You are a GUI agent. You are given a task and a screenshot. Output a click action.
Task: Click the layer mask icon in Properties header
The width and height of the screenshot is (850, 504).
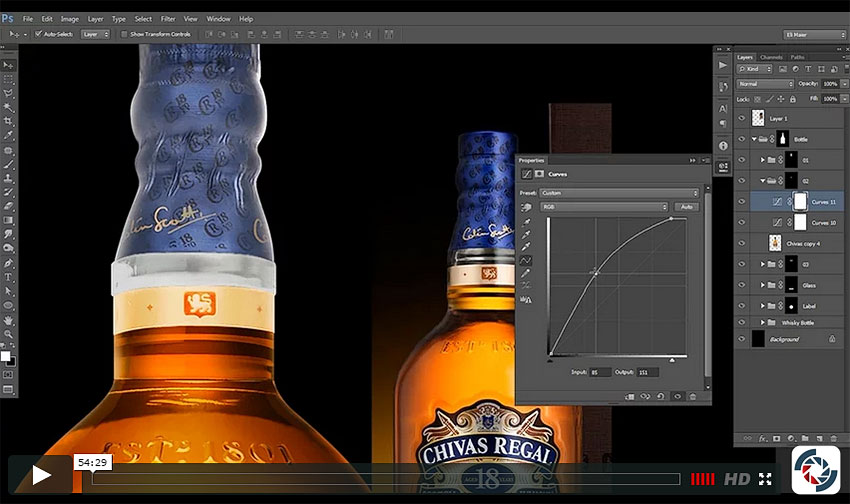tap(539, 174)
